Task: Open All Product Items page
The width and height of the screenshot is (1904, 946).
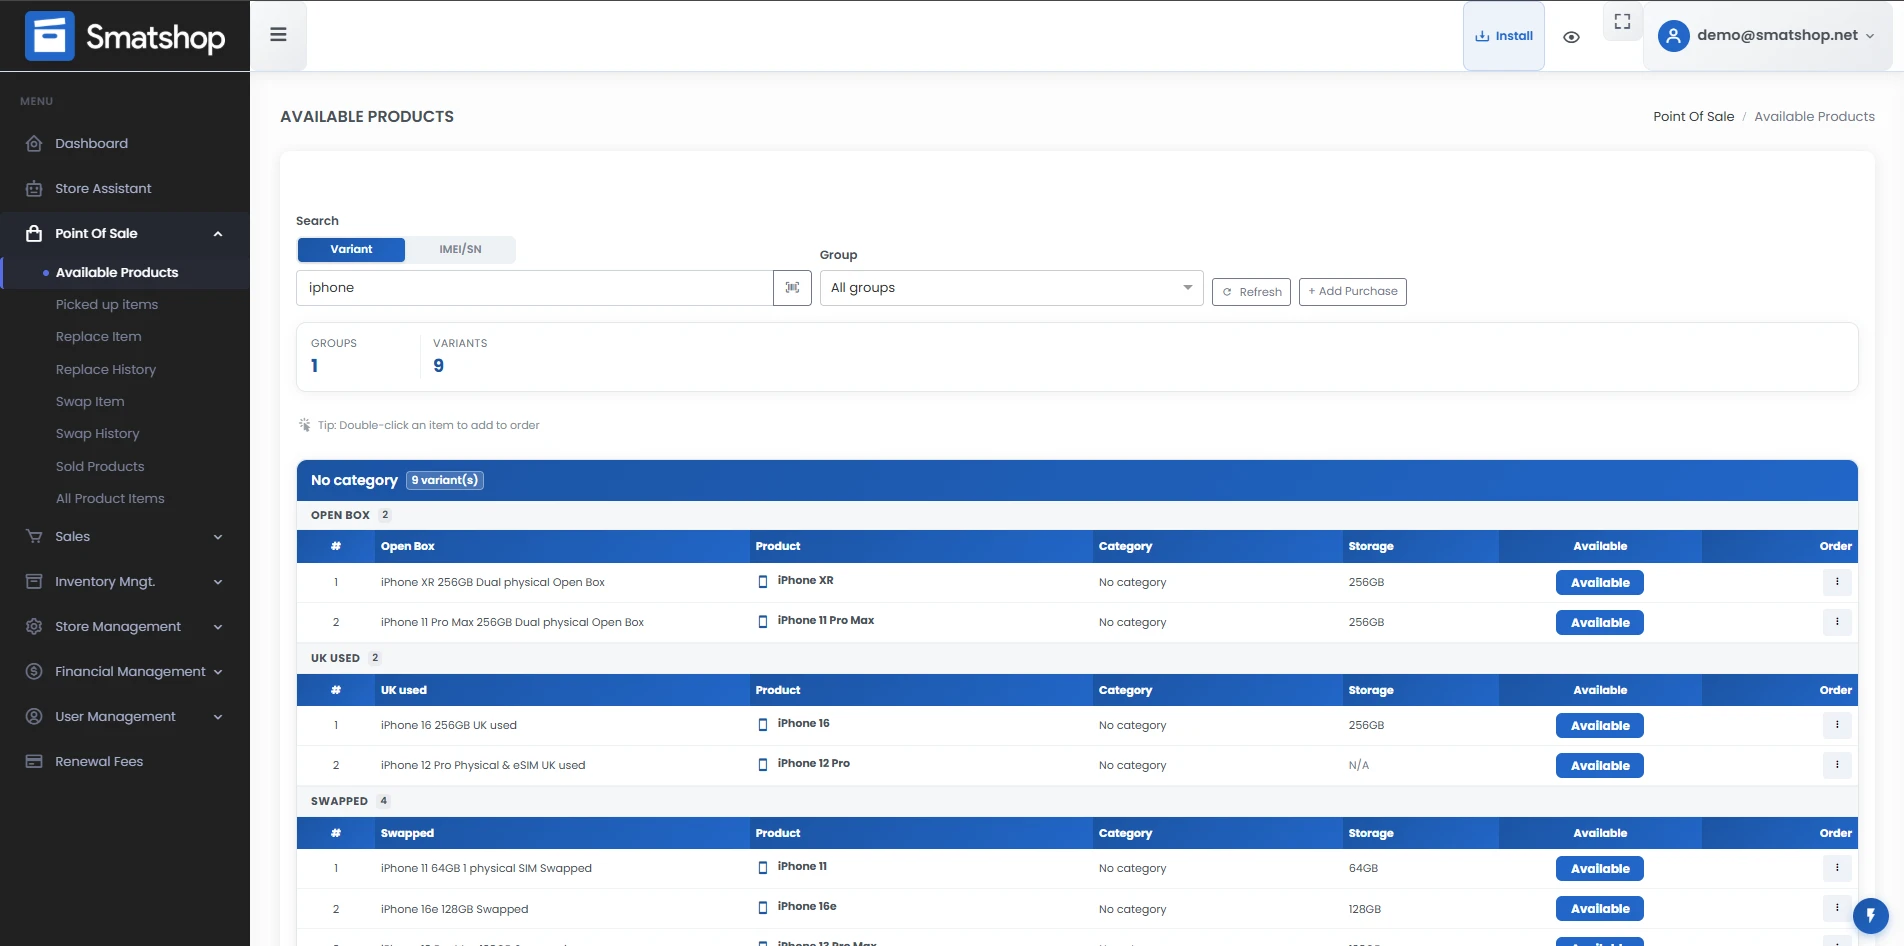Action: click(110, 499)
